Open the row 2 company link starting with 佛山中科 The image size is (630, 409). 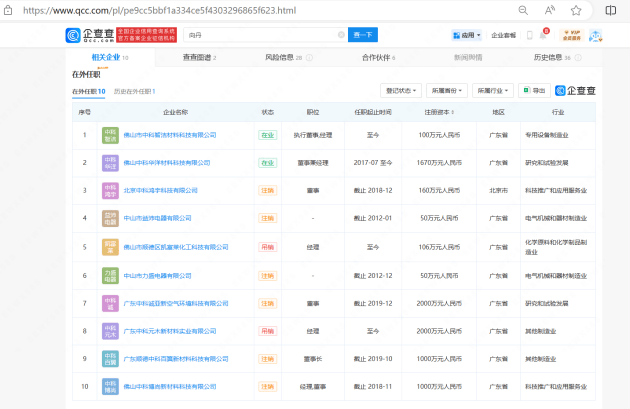click(x=167, y=163)
